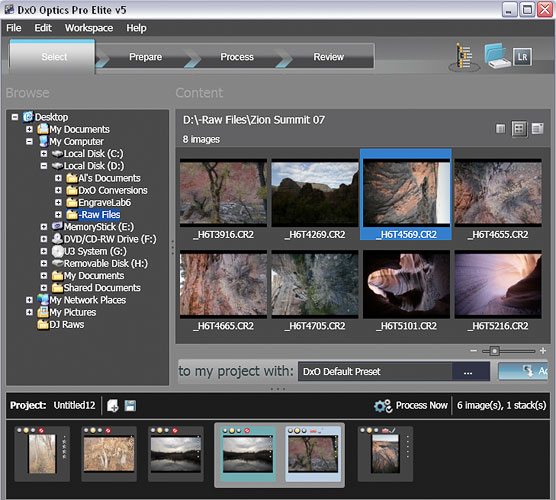This screenshot has height=500, width=556.
Task: Click the plus zoom thumbnail icon
Action: pyautogui.click(x=543, y=351)
